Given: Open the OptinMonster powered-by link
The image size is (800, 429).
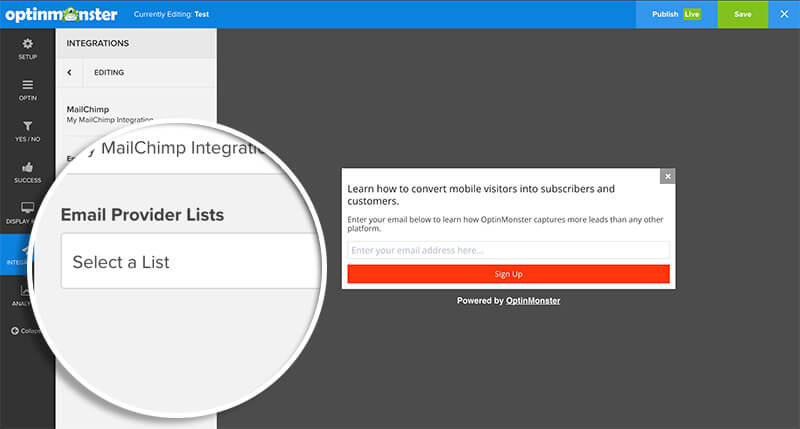Looking at the screenshot, I should pyautogui.click(x=533, y=300).
